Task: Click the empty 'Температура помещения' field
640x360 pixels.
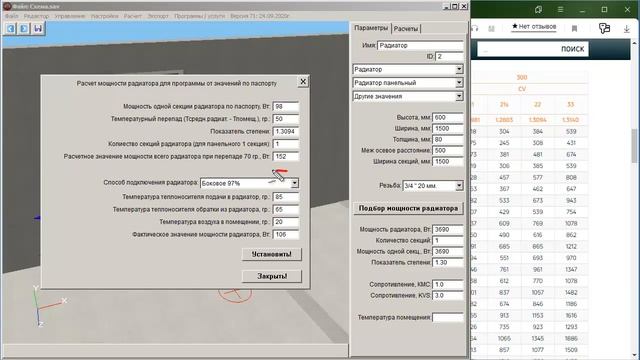Action: [x=448, y=318]
